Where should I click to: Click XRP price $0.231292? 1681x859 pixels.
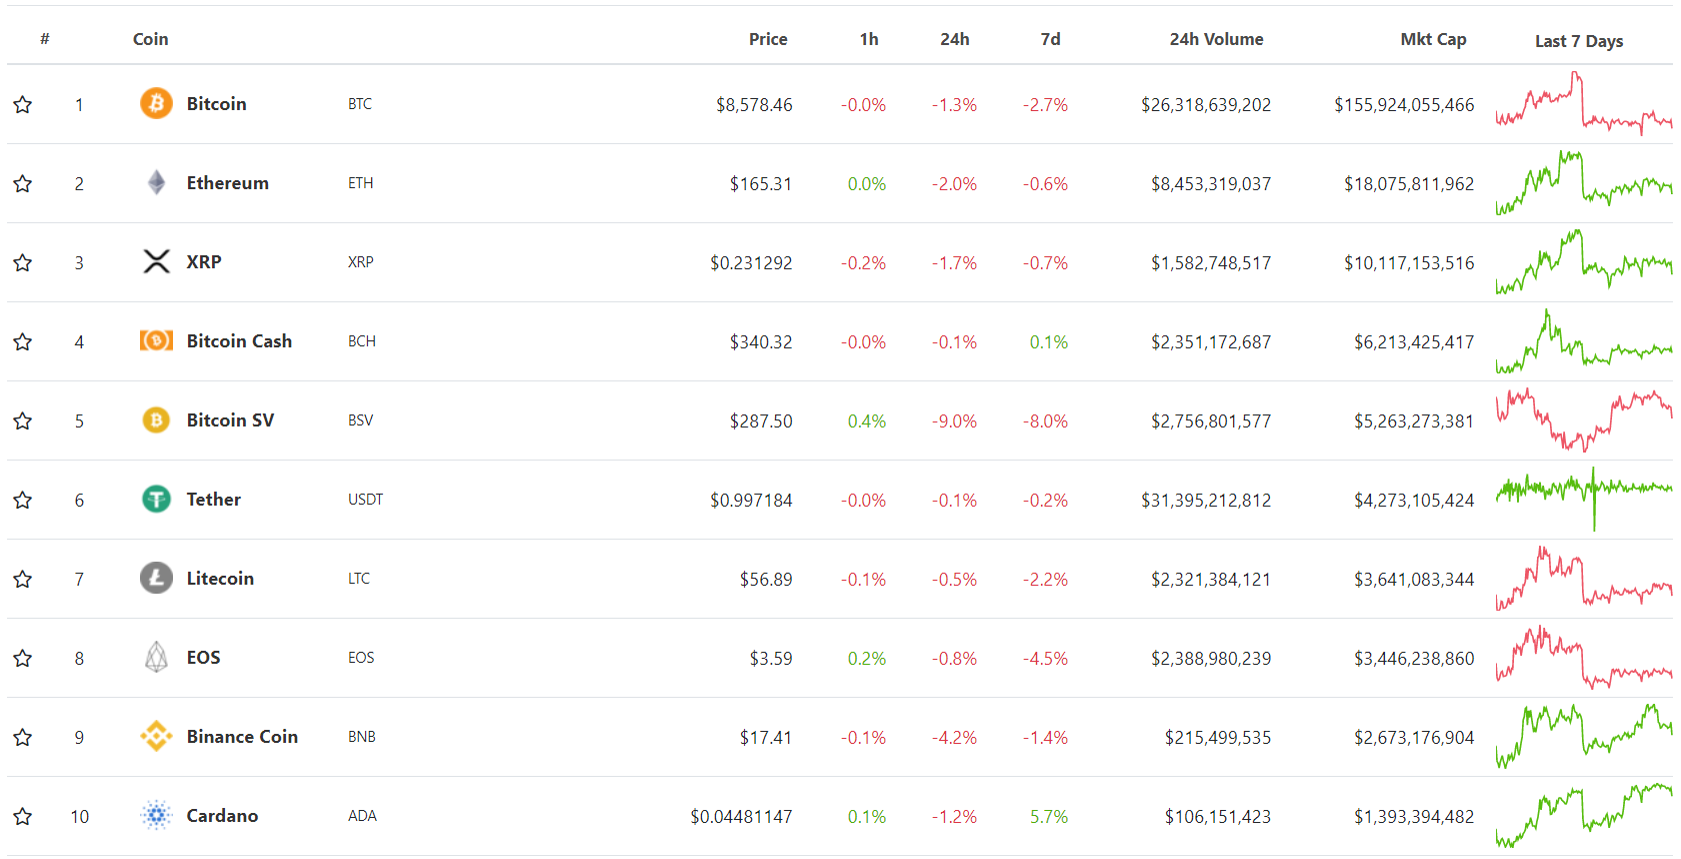tap(751, 263)
